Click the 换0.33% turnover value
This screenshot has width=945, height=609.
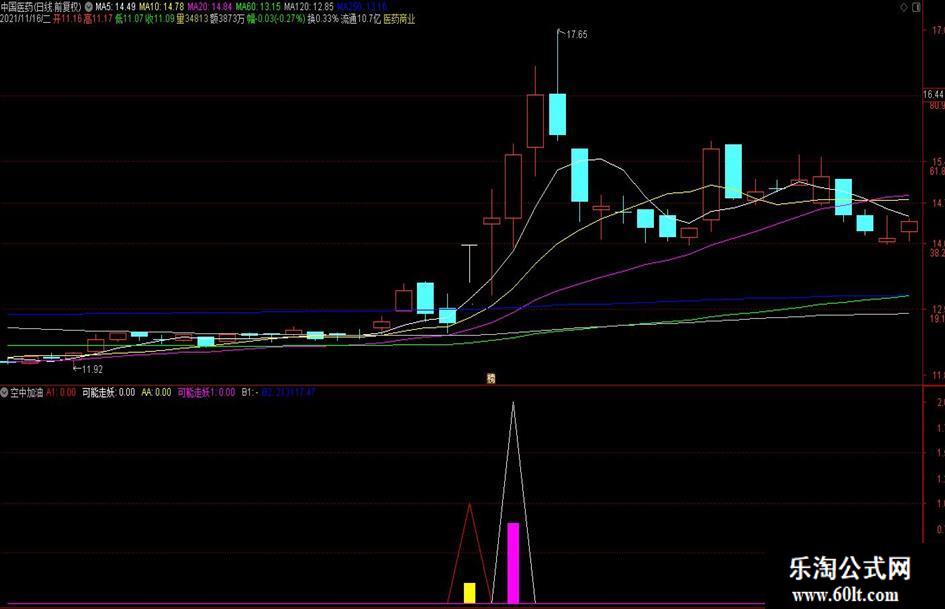click(323, 19)
